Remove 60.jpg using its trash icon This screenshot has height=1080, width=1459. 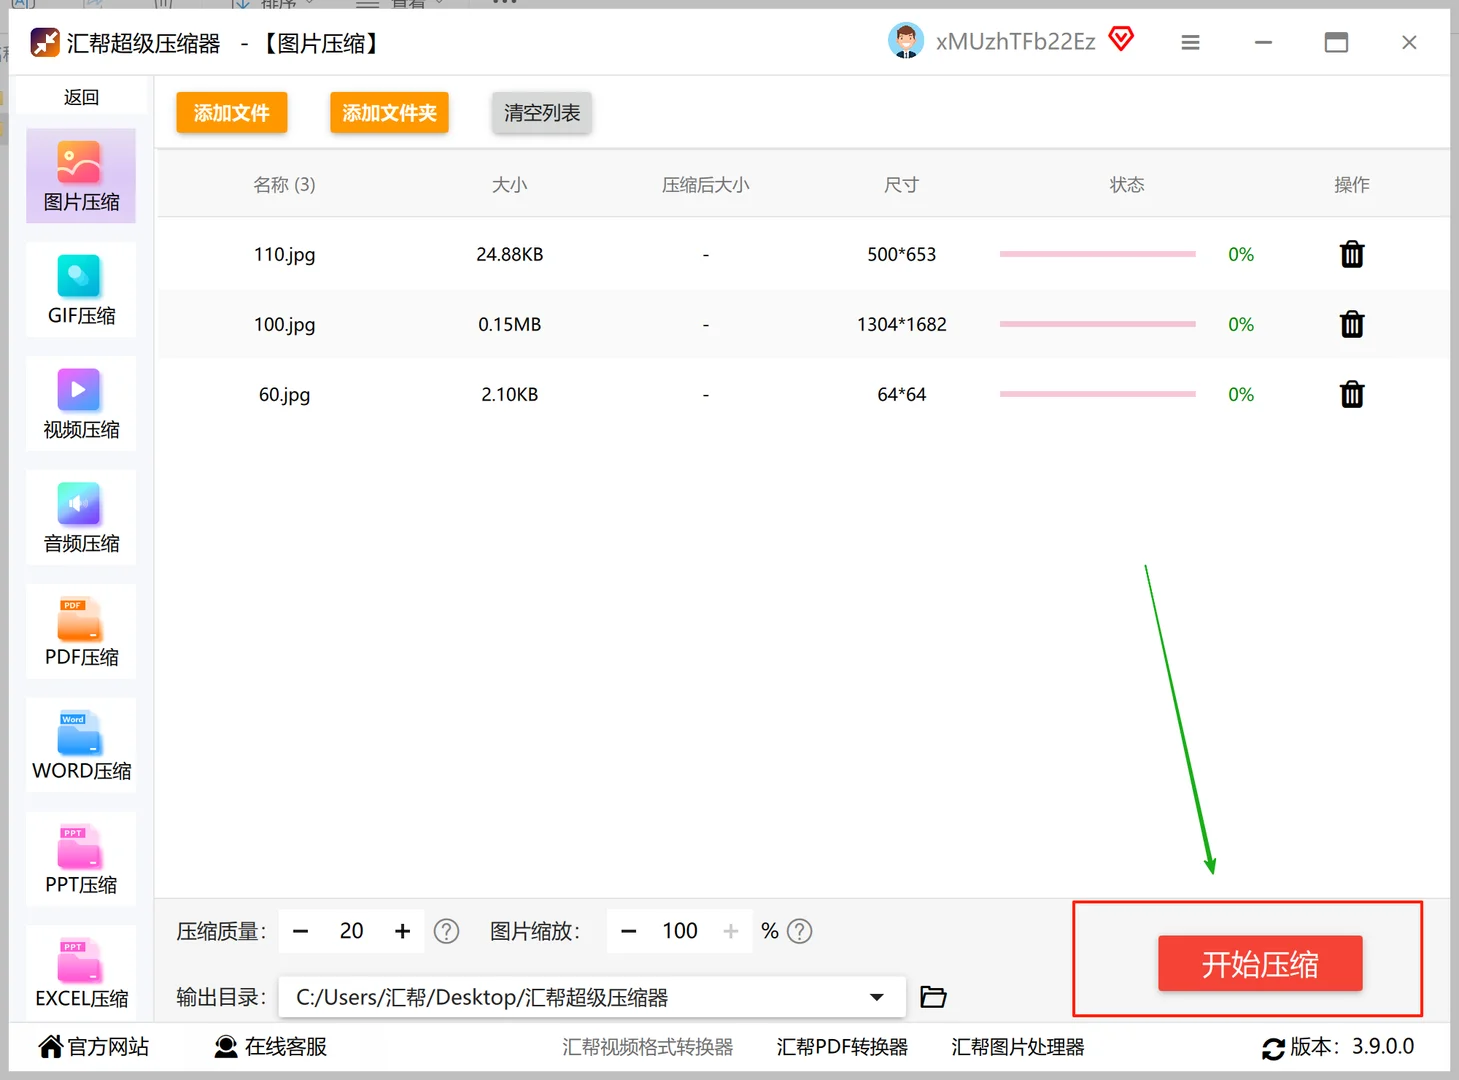point(1351,394)
